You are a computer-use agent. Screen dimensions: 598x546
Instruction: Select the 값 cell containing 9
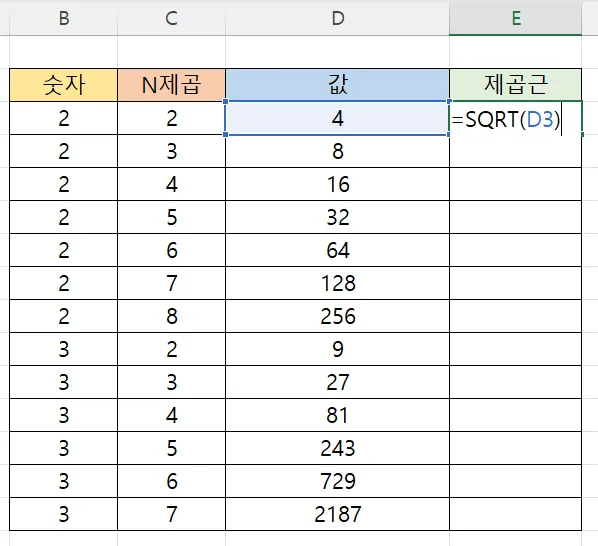click(x=338, y=349)
